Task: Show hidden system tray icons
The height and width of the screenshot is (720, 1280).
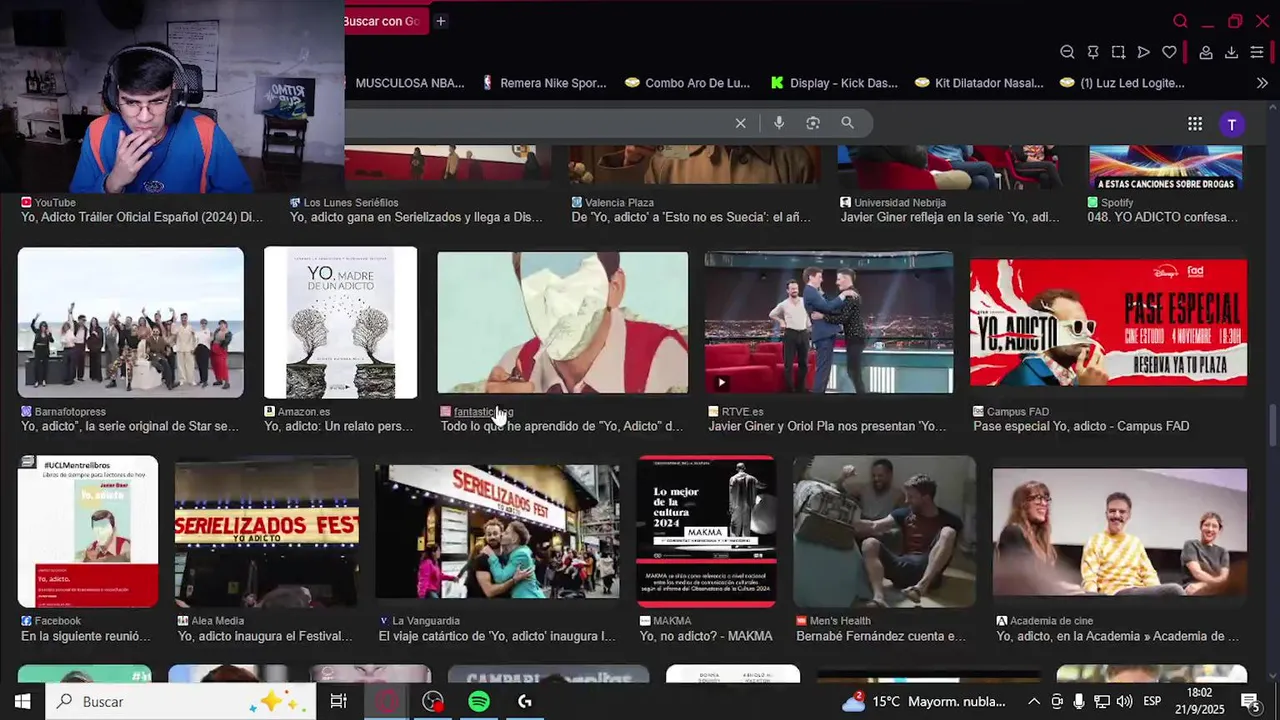Action: pos(1034,702)
